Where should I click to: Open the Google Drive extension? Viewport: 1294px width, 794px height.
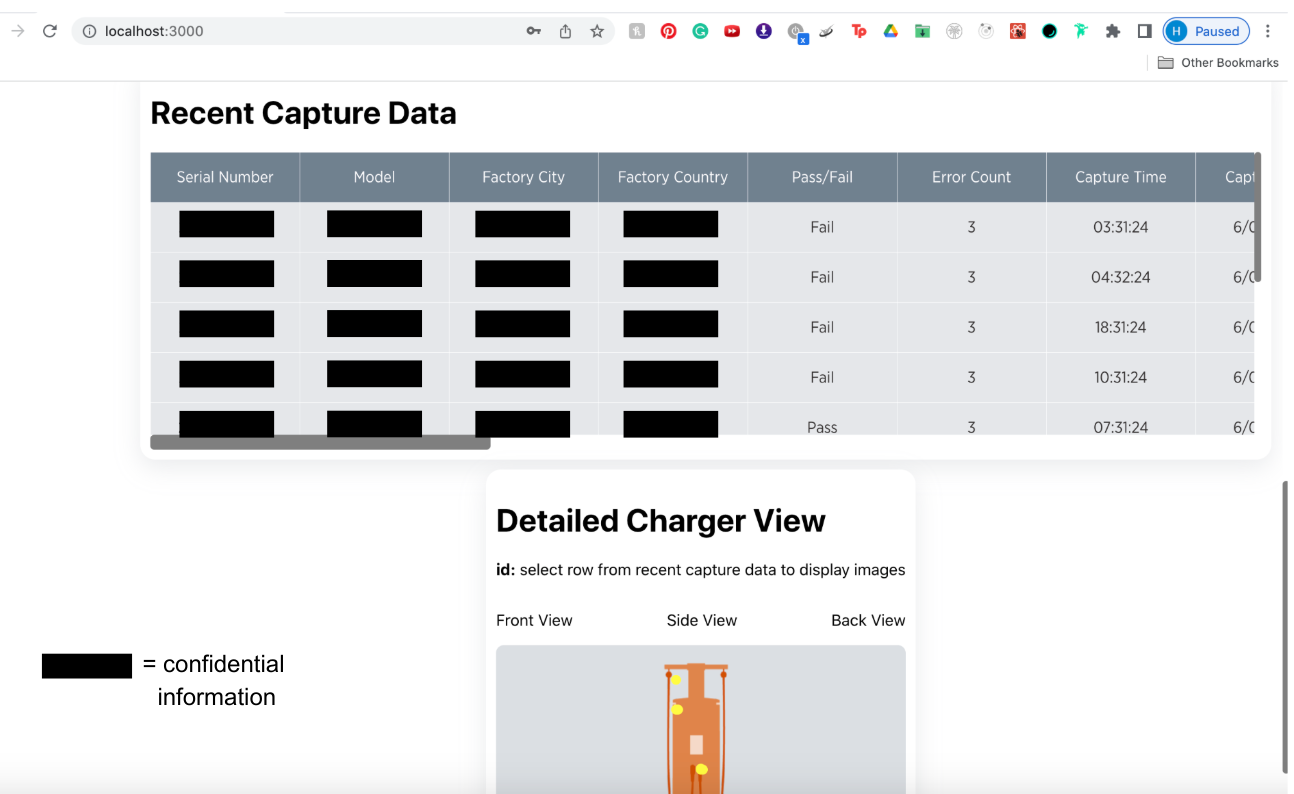(x=890, y=31)
